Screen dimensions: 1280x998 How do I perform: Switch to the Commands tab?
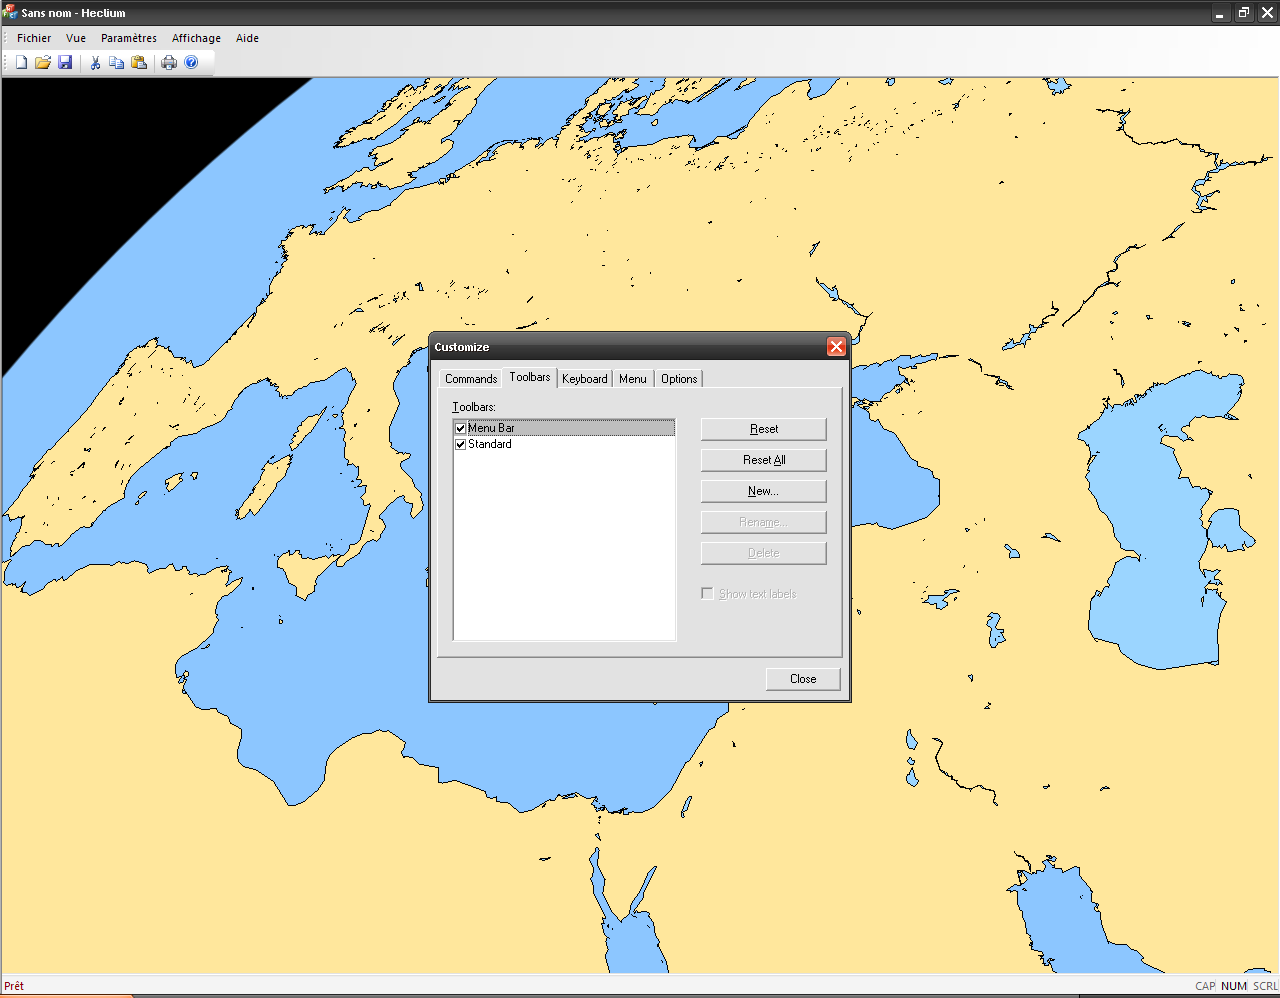point(470,379)
